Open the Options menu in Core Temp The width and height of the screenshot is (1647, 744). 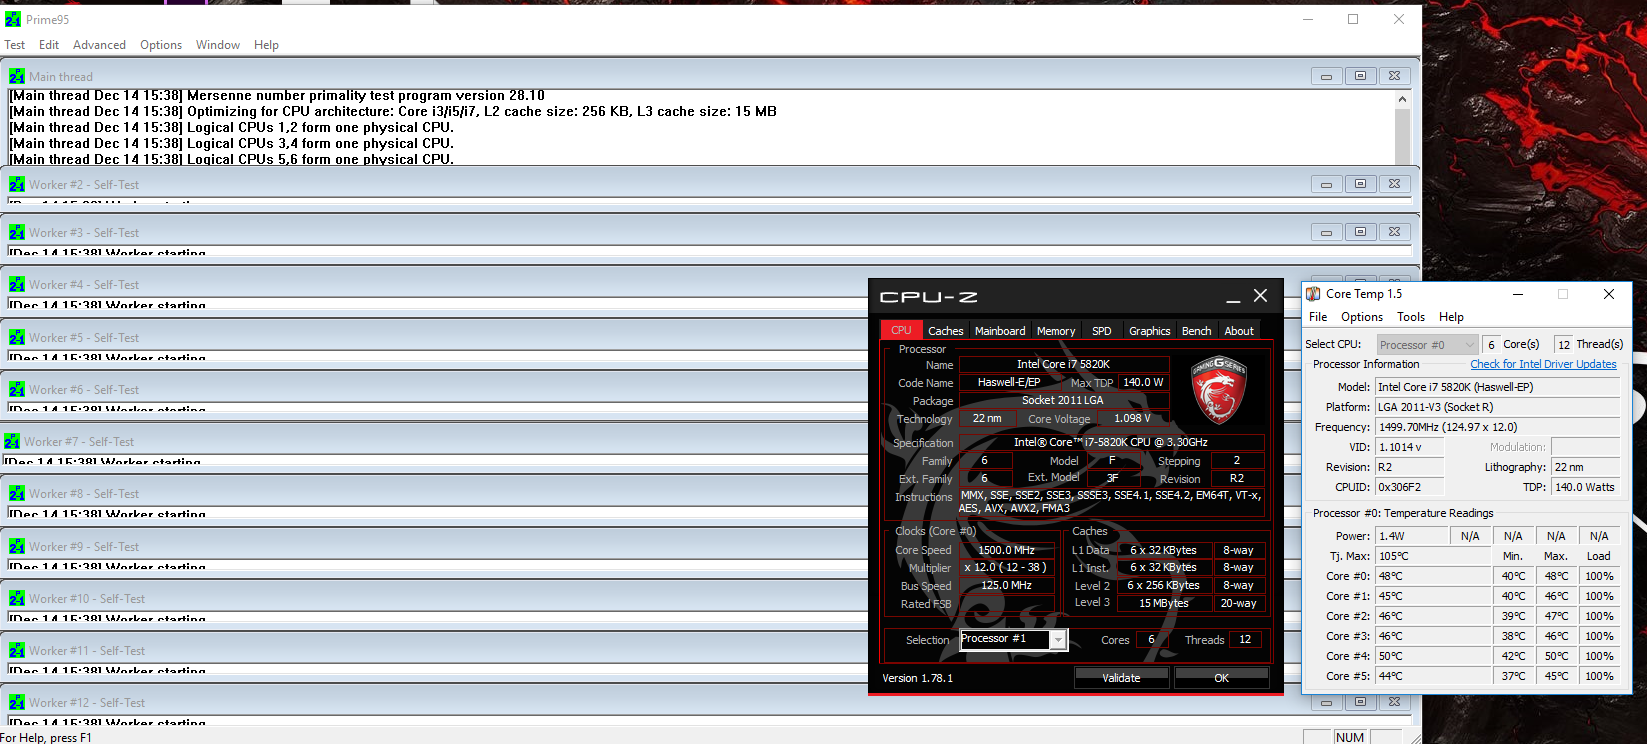1362,317
